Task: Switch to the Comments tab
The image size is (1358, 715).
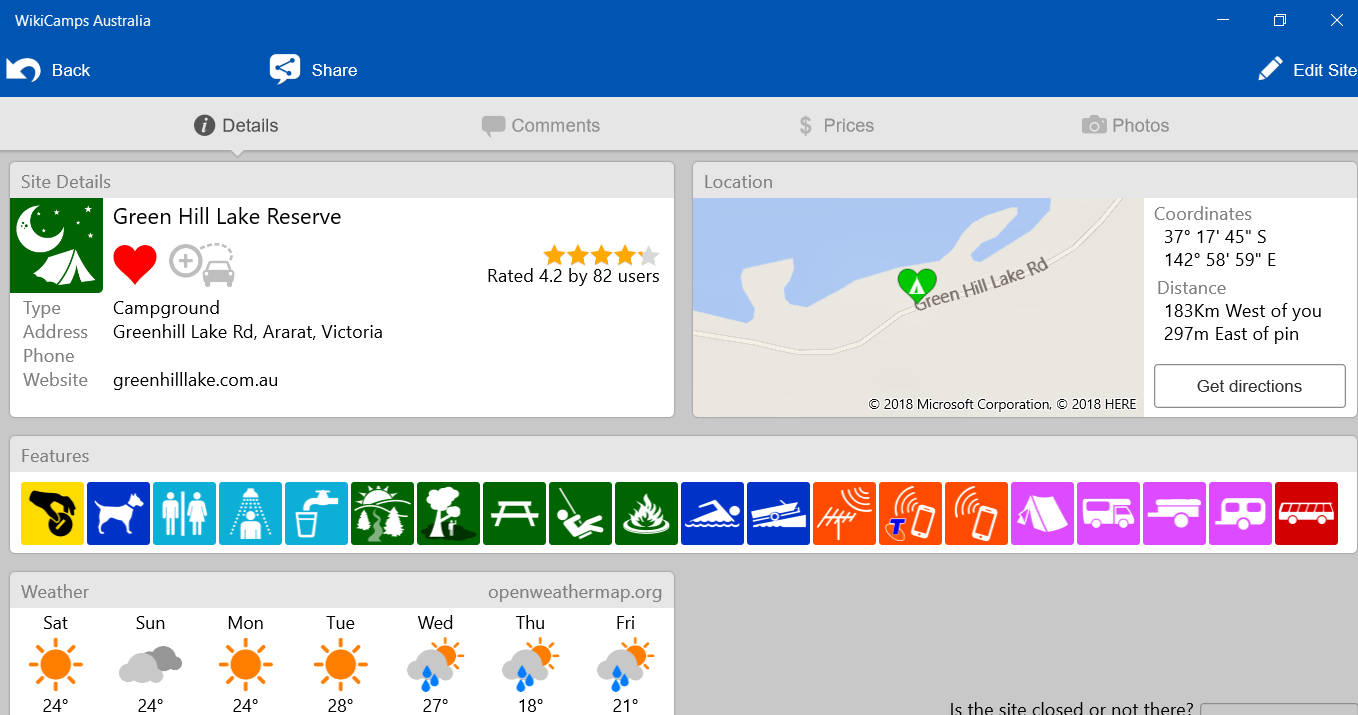Action: click(x=541, y=126)
